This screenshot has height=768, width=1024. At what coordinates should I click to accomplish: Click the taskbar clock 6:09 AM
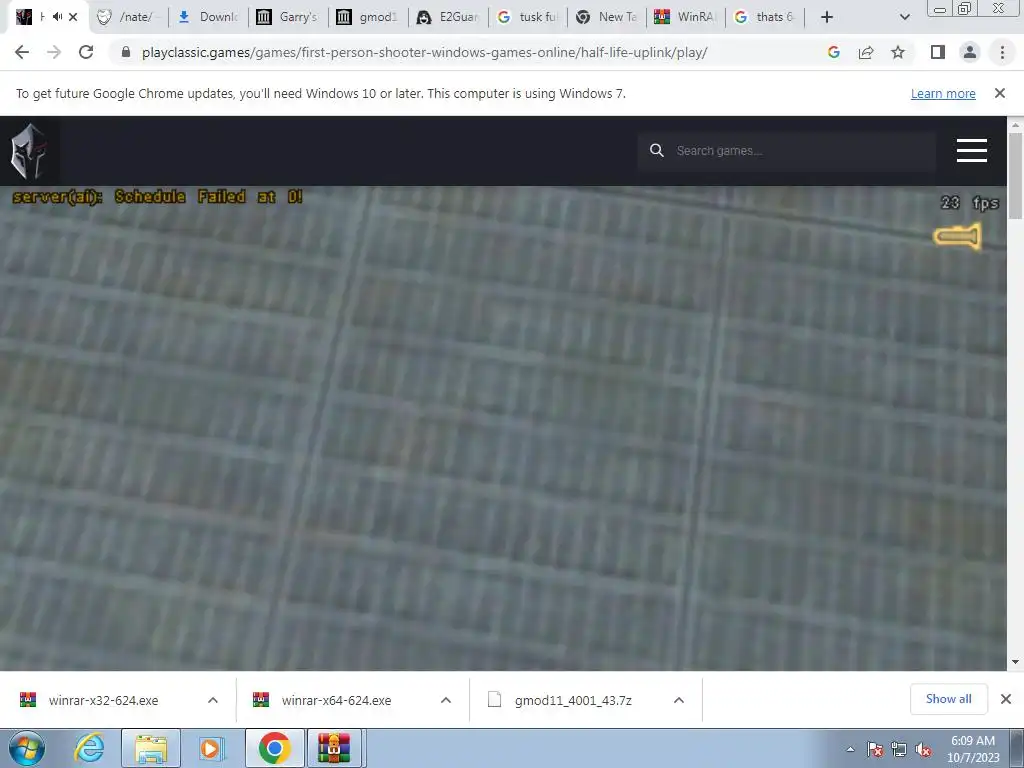pos(973,749)
